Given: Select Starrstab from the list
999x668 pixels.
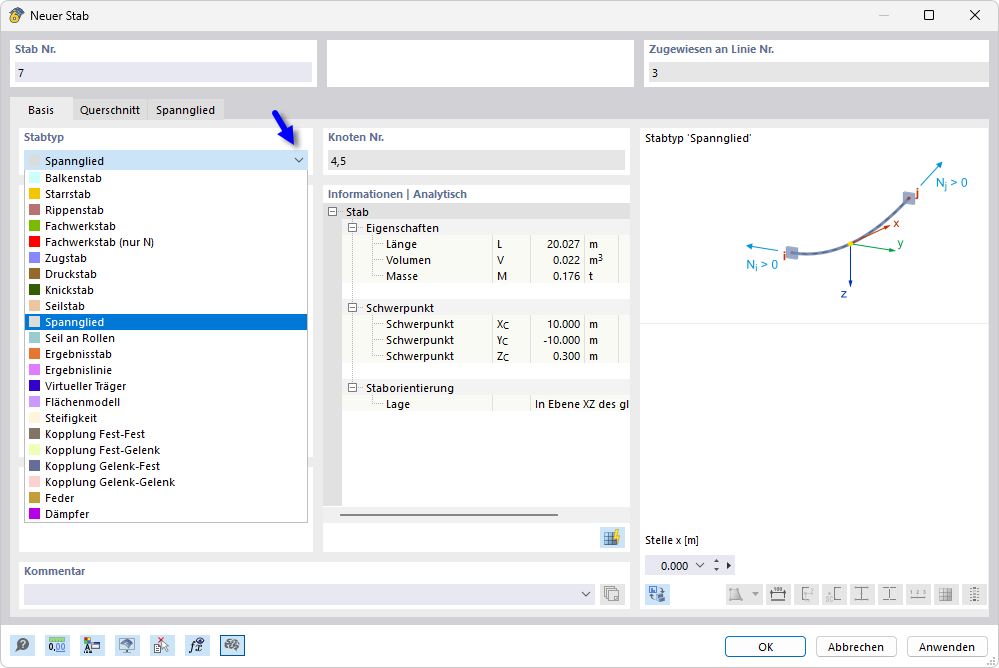Looking at the screenshot, I should coord(166,194).
